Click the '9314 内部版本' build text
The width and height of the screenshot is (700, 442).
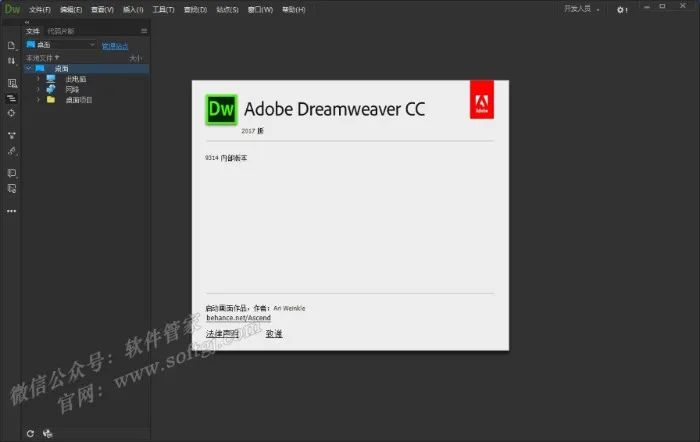pyautogui.click(x=226, y=158)
